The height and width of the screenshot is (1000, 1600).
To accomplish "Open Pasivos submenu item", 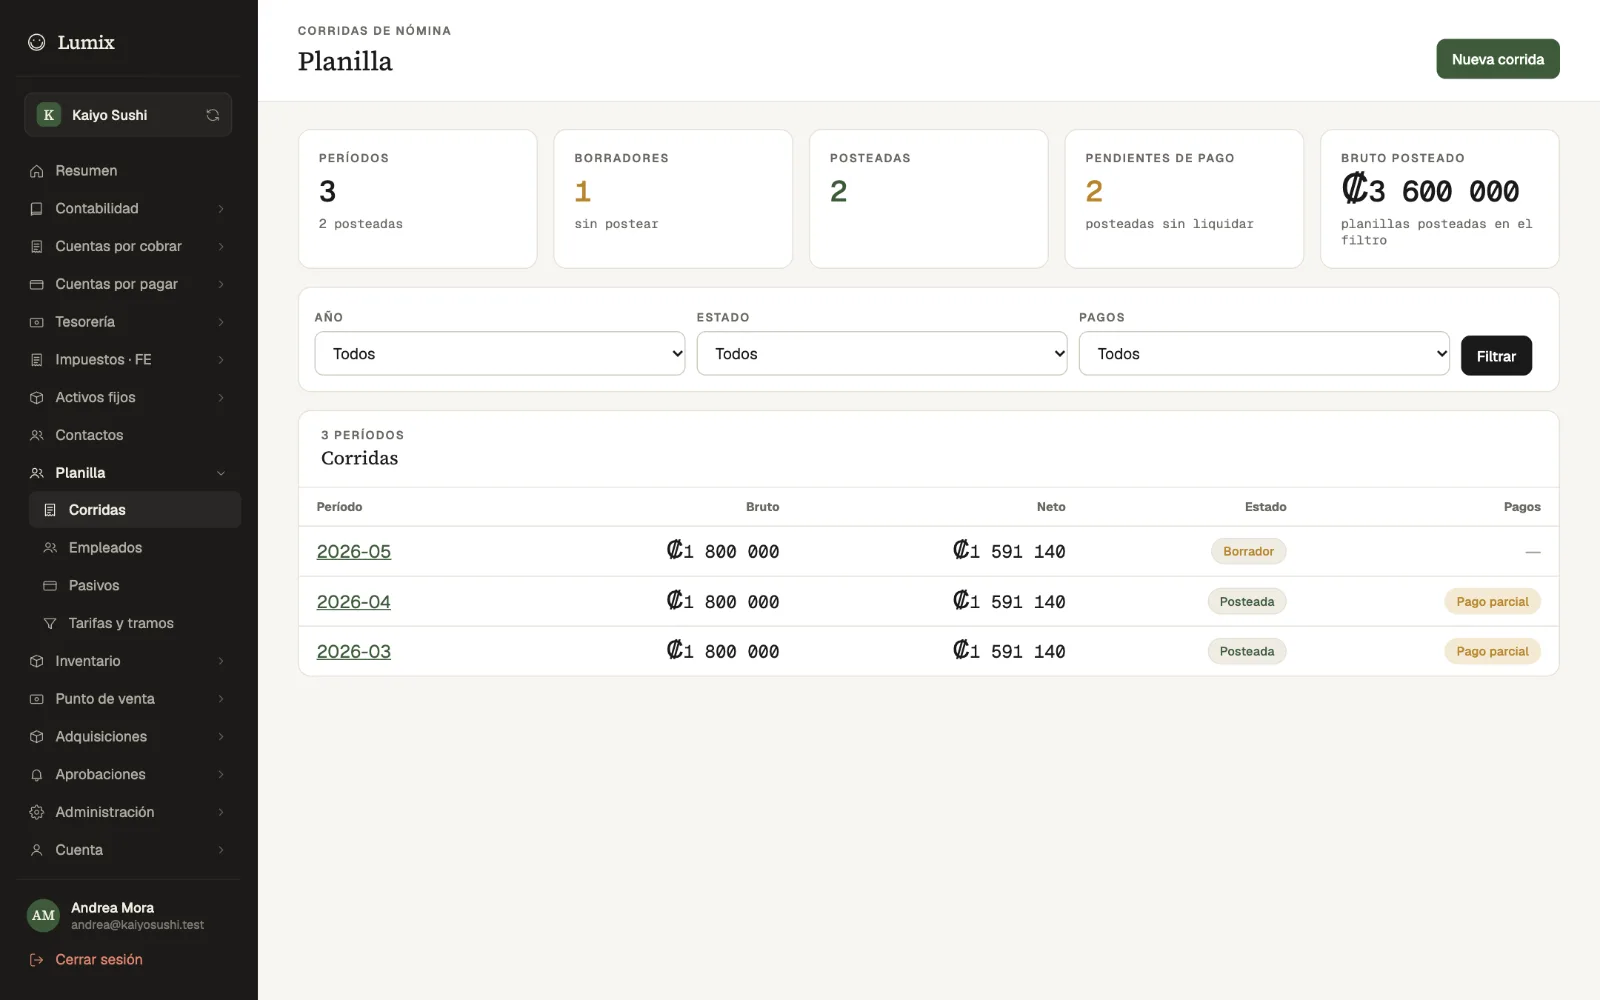I will [135, 586].
